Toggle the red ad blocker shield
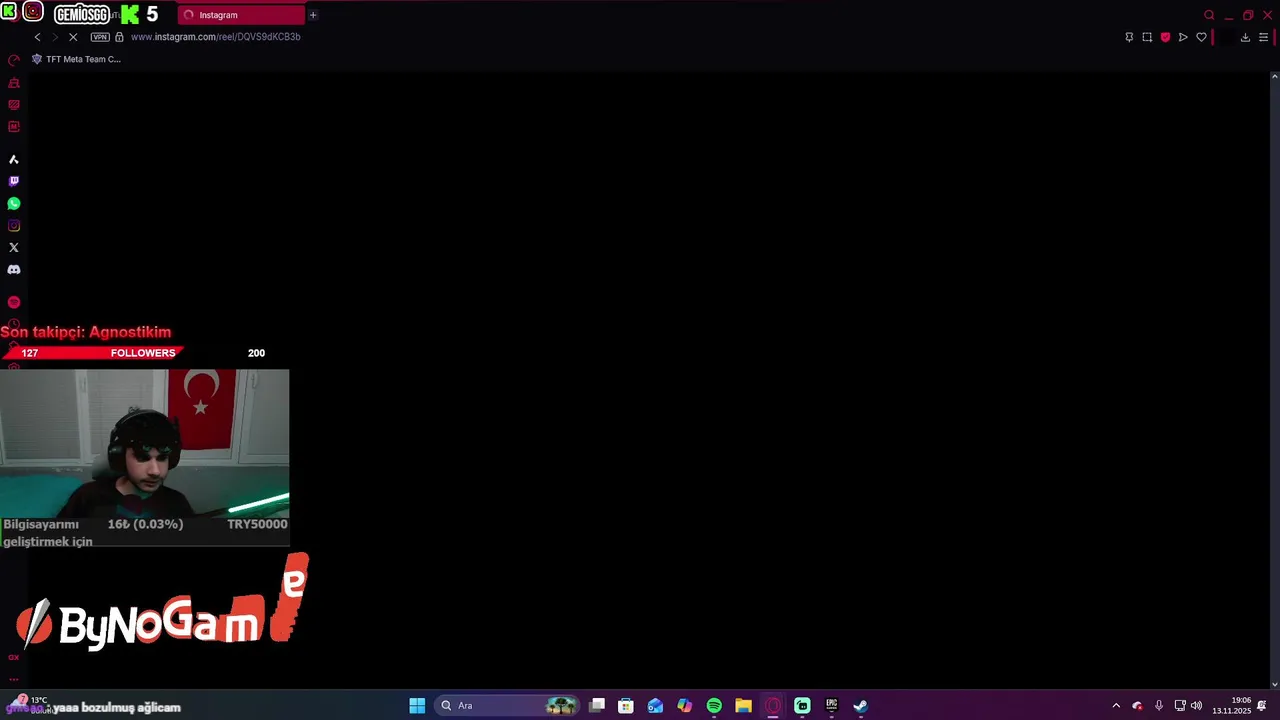 (1165, 37)
